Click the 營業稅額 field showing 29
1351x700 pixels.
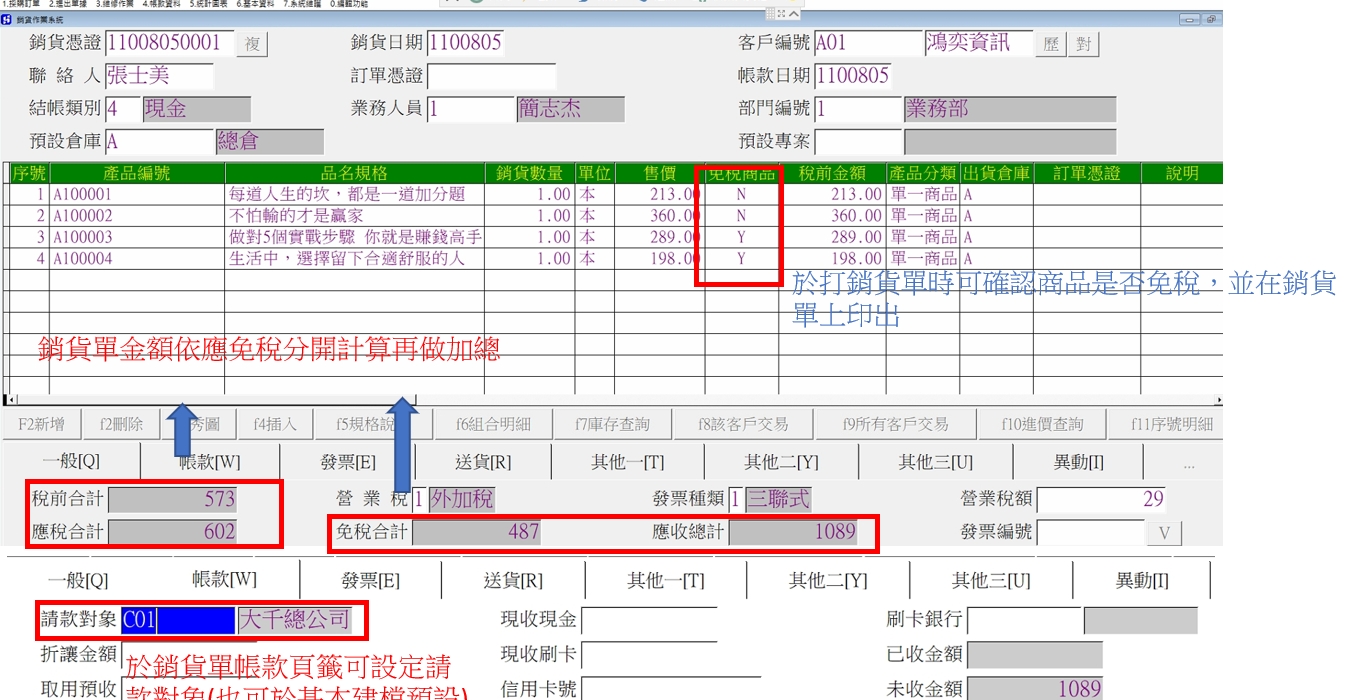pos(1101,499)
